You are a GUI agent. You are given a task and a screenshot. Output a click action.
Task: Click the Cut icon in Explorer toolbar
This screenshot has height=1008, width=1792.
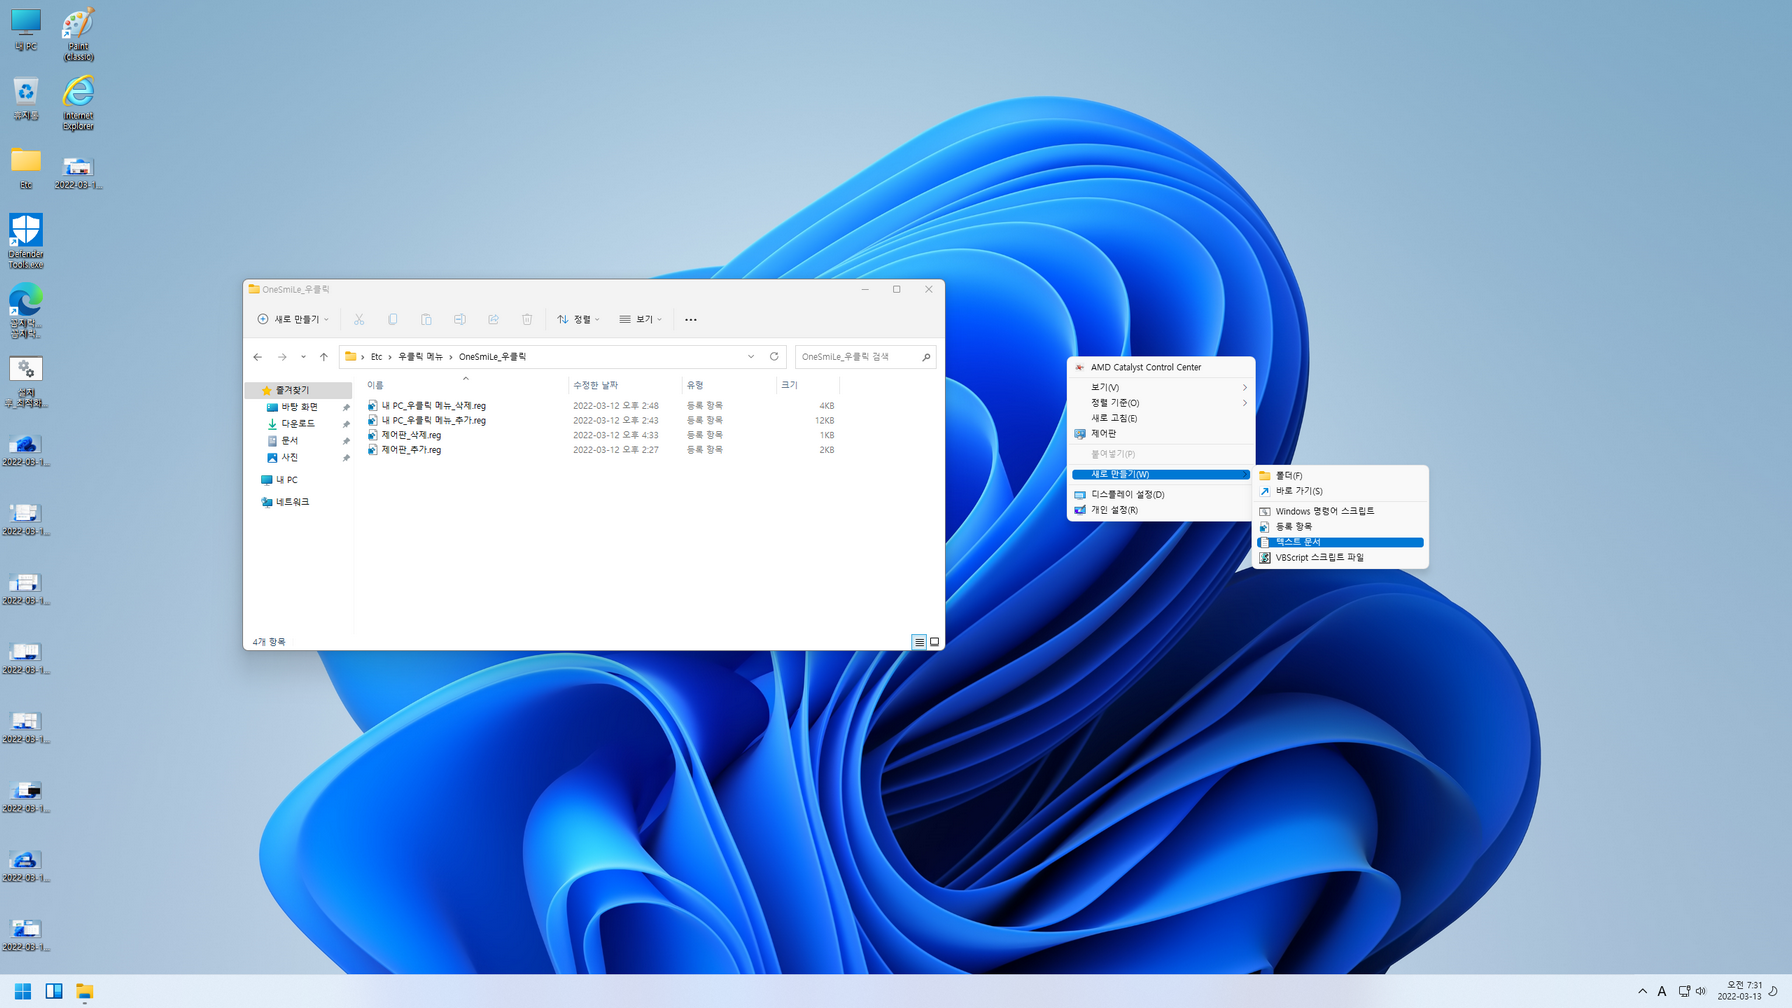tap(359, 319)
